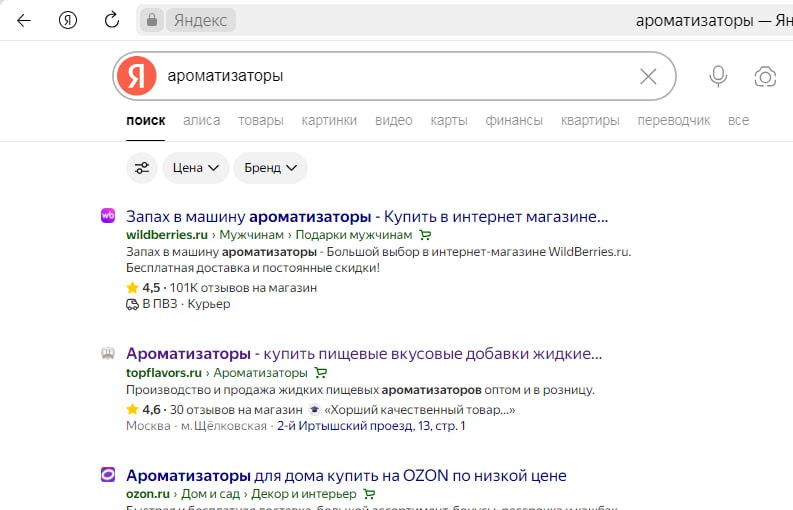This screenshot has height=510, width=793.
Task: Open the все more-services menu
Action: tap(738, 120)
